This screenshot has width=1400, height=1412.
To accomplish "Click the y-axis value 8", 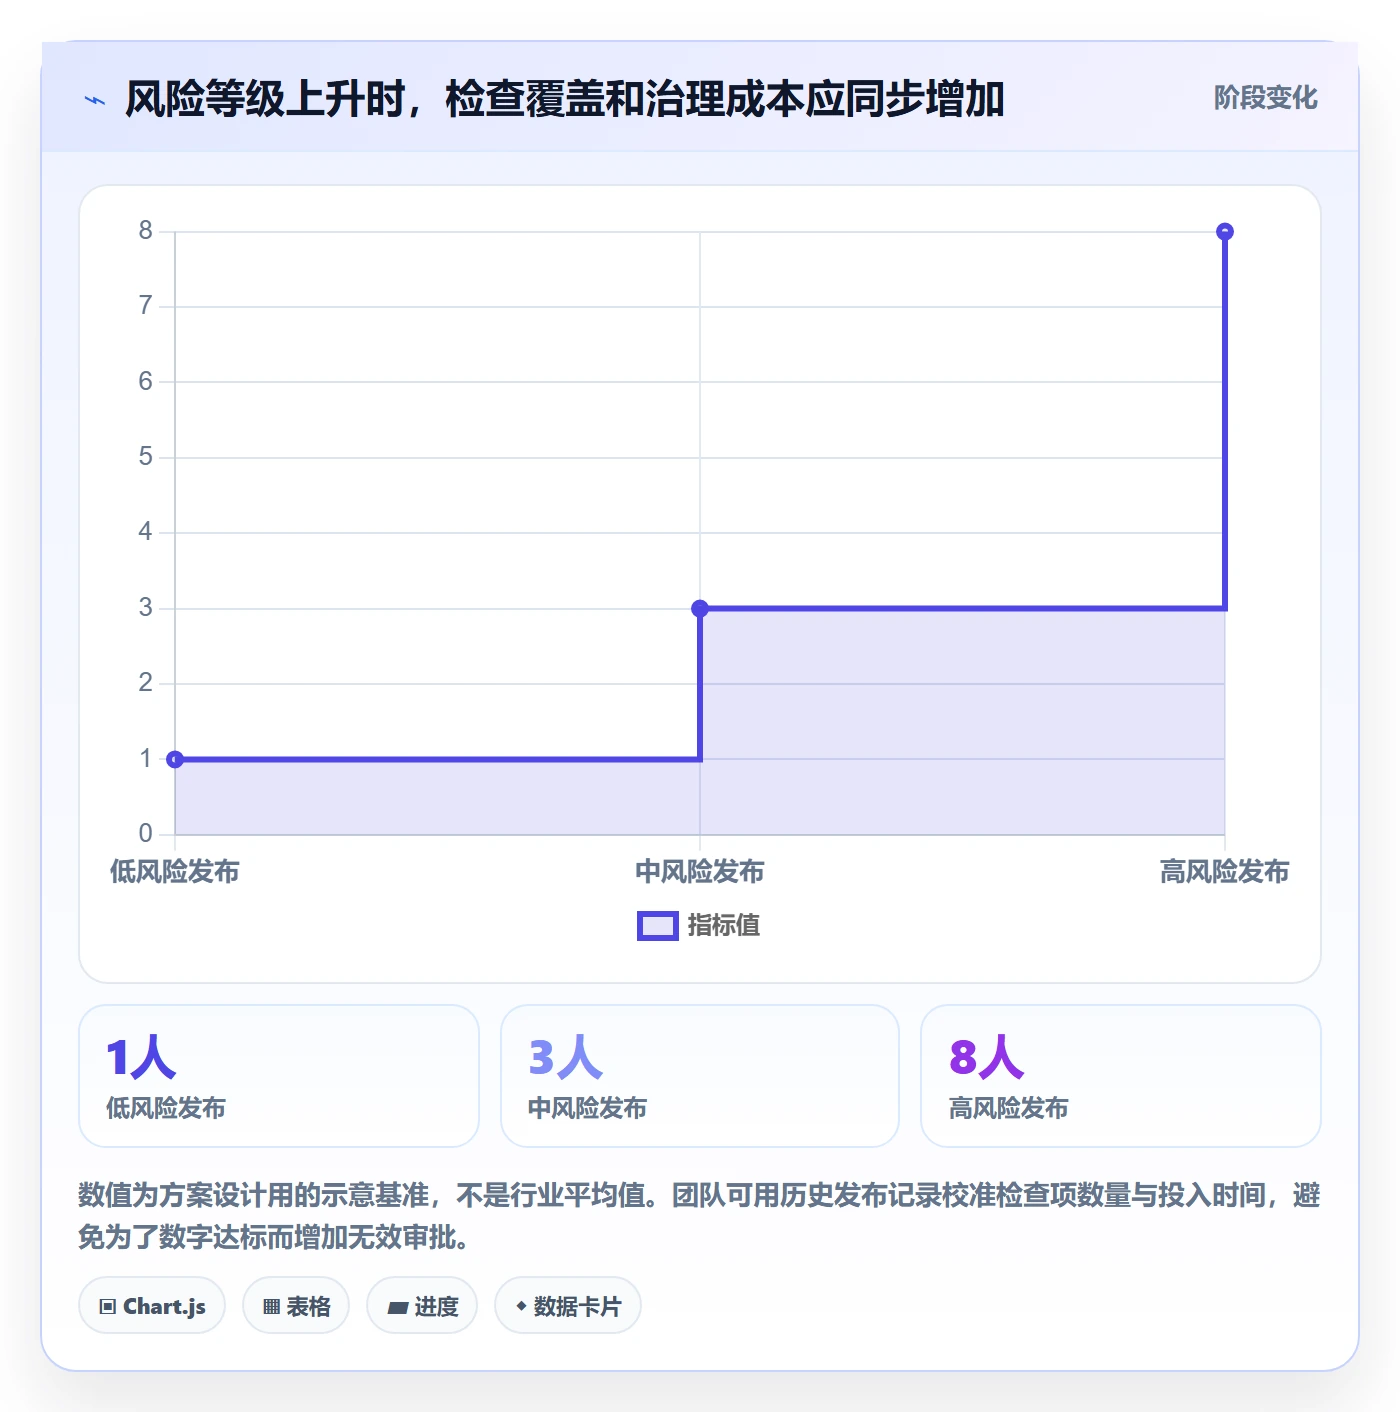I will tap(146, 231).
